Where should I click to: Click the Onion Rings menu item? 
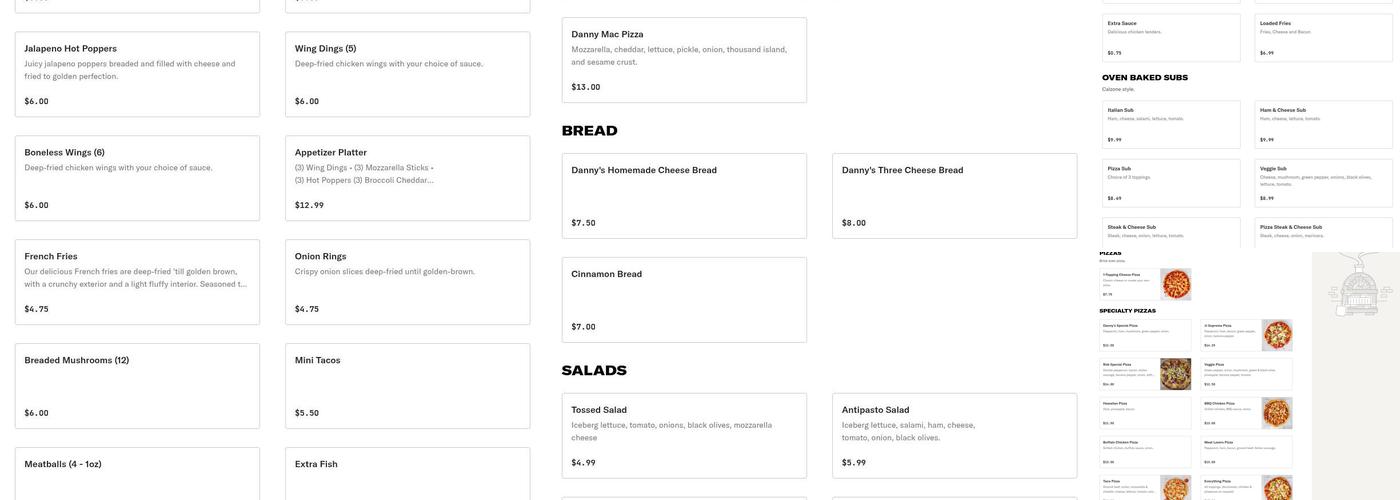pos(407,282)
